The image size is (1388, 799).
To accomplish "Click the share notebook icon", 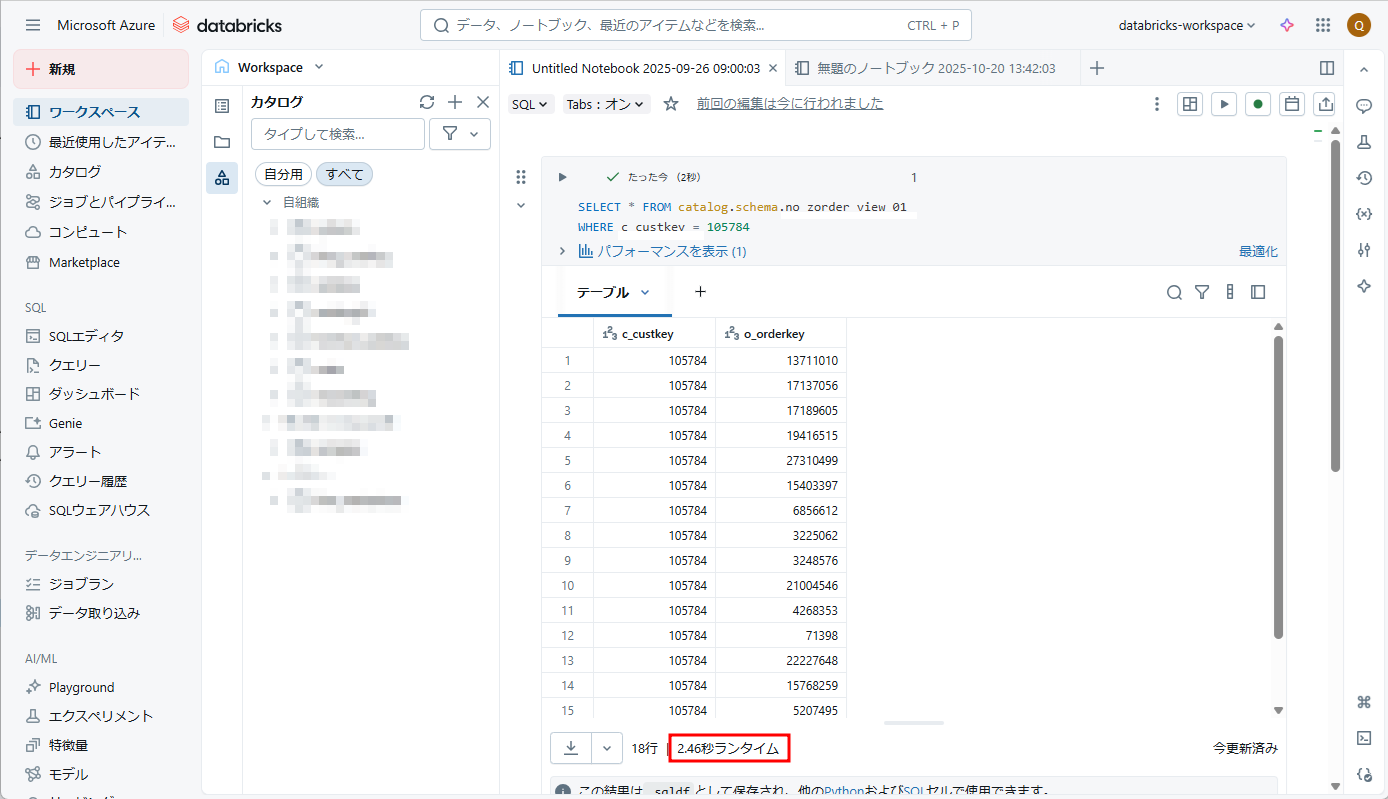I will coord(1325,104).
